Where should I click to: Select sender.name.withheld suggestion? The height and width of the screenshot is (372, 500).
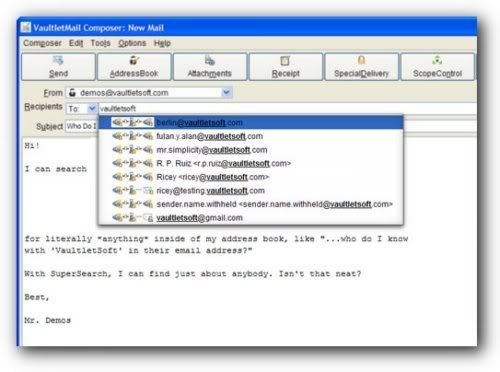pyautogui.click(x=251, y=204)
